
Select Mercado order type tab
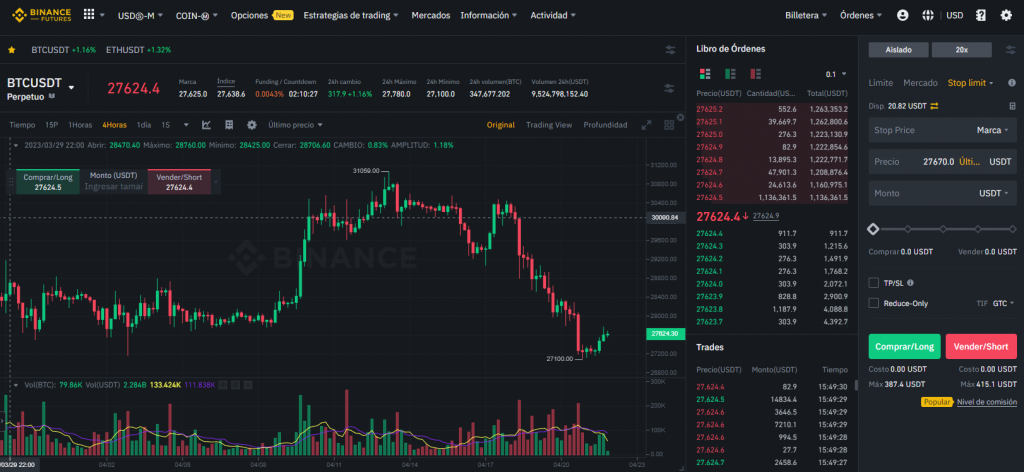pyautogui.click(x=919, y=83)
